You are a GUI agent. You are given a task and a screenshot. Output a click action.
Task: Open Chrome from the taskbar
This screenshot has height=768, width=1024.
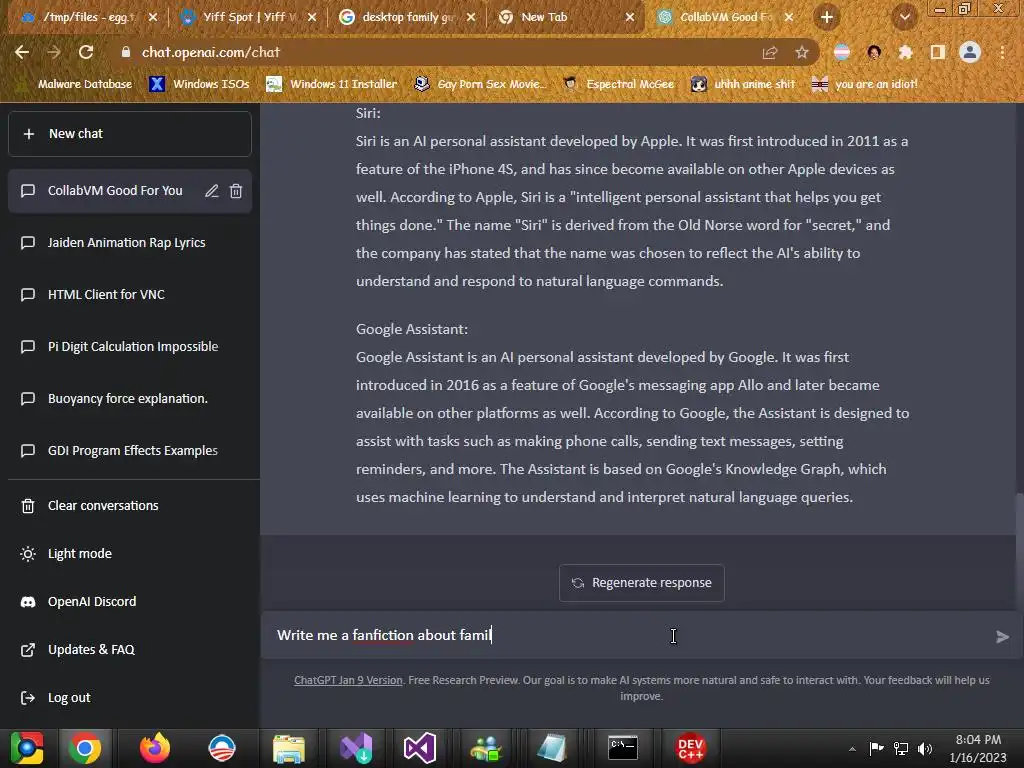84,748
